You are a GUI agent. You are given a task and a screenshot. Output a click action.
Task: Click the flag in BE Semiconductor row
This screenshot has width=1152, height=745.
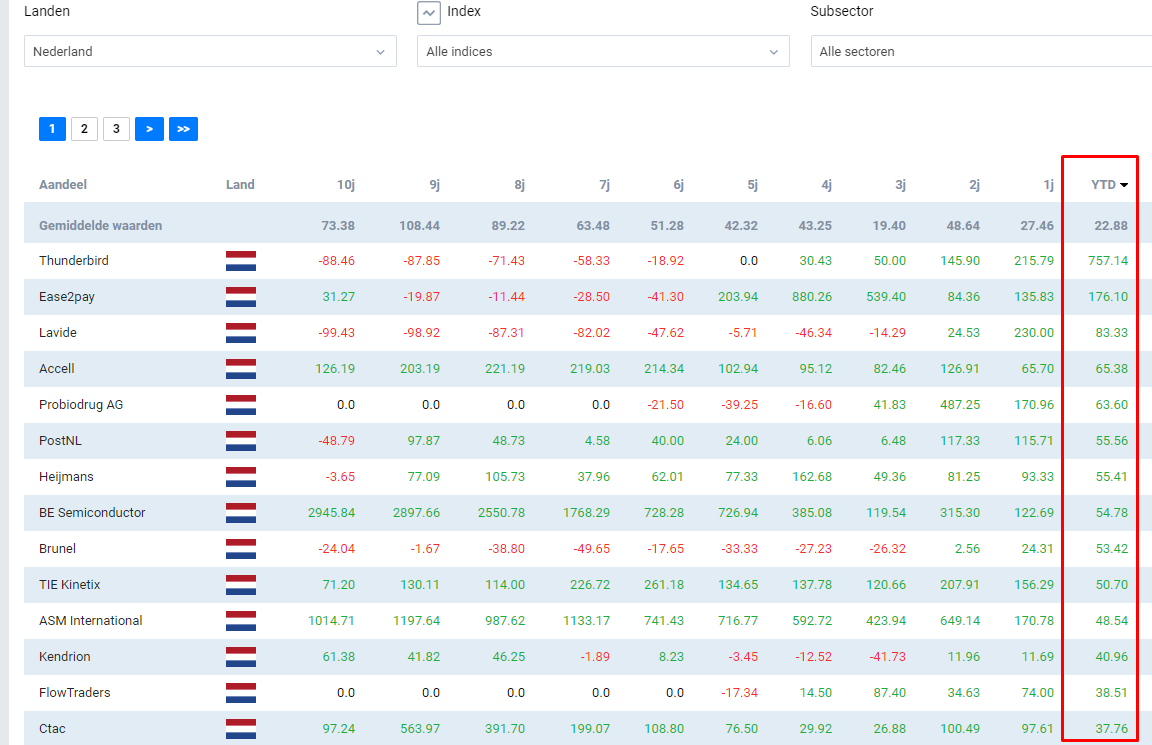coord(241,513)
